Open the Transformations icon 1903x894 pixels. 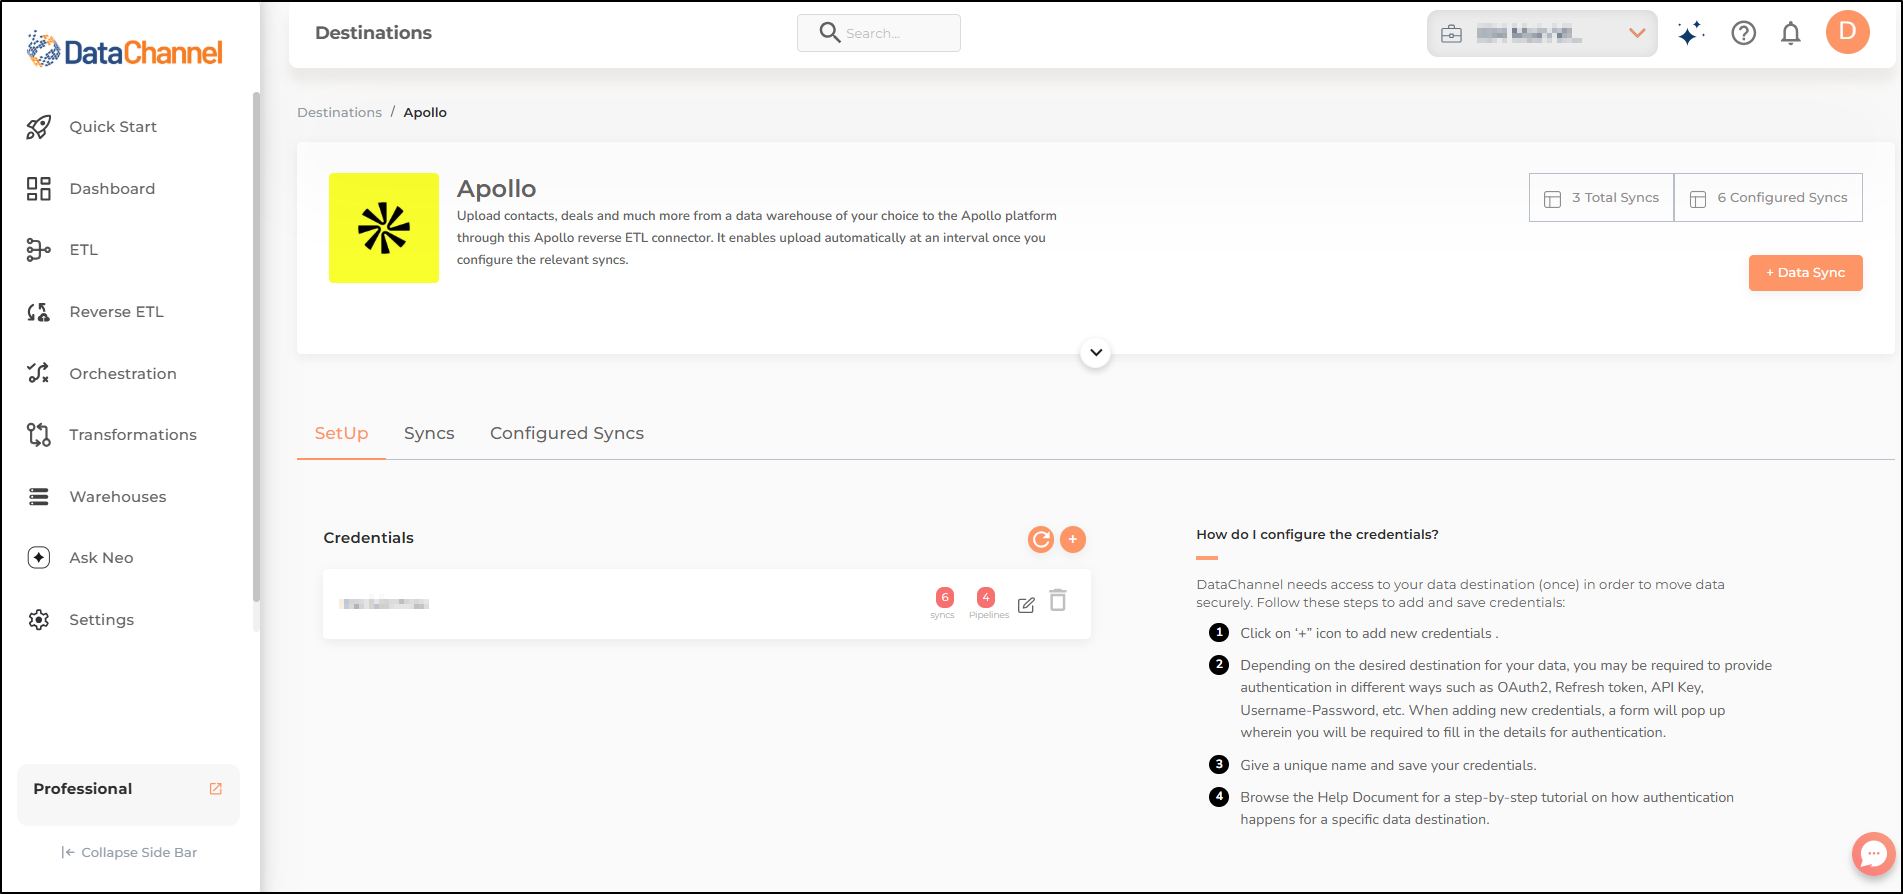tap(39, 435)
